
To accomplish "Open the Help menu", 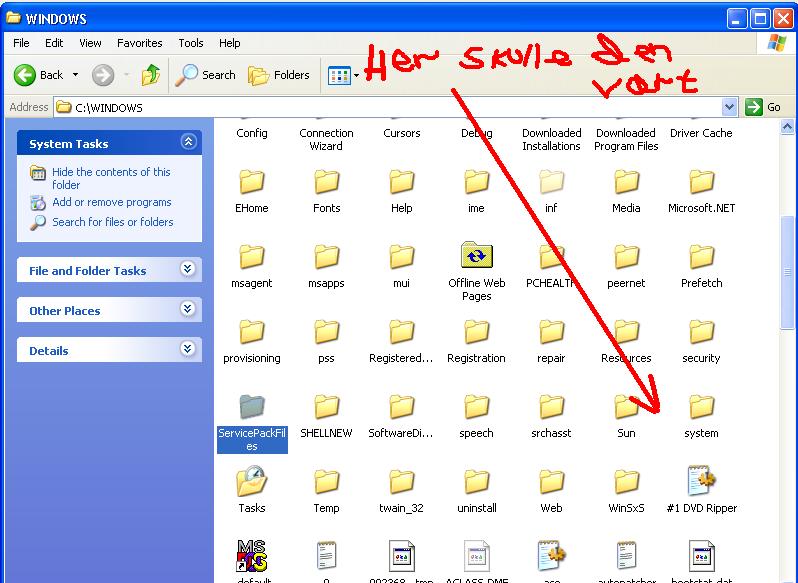I will coord(230,43).
